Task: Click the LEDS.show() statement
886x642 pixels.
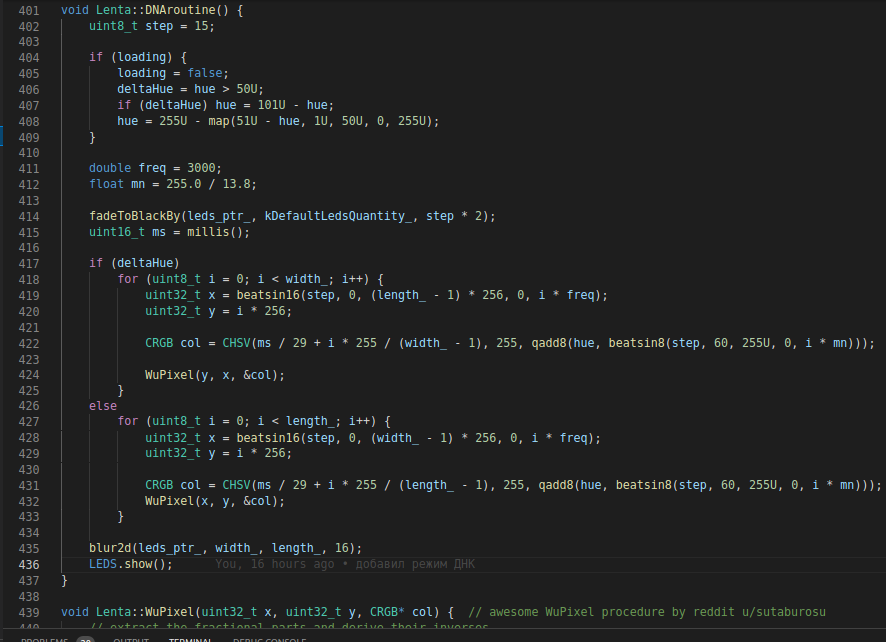Action: 130,564
